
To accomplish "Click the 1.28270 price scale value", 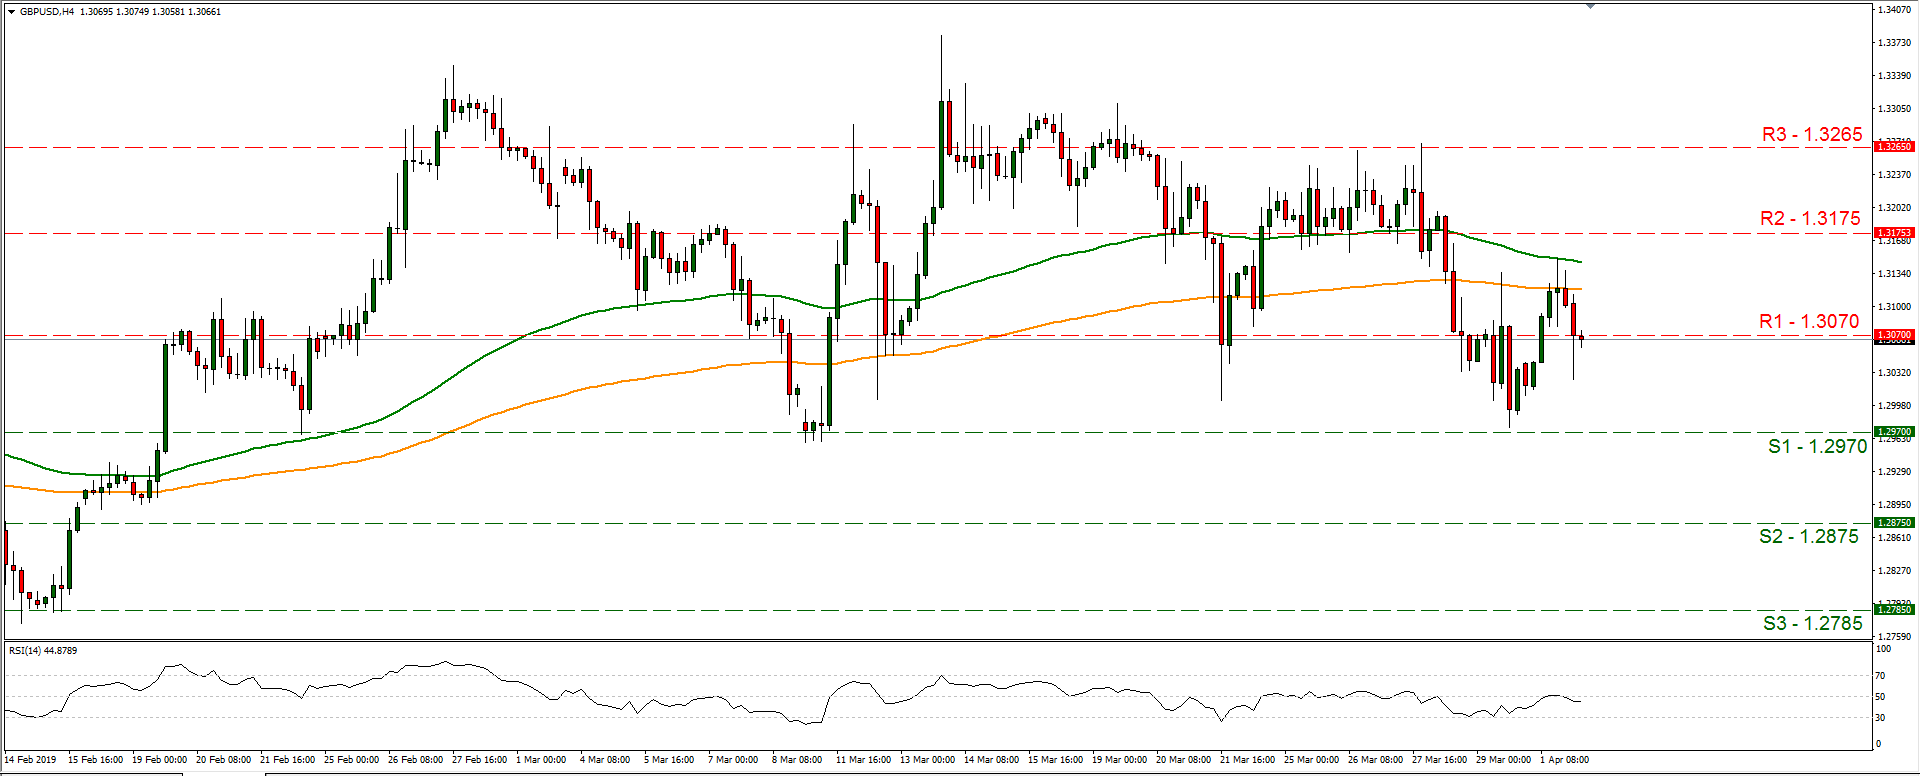I will pos(1895,571).
